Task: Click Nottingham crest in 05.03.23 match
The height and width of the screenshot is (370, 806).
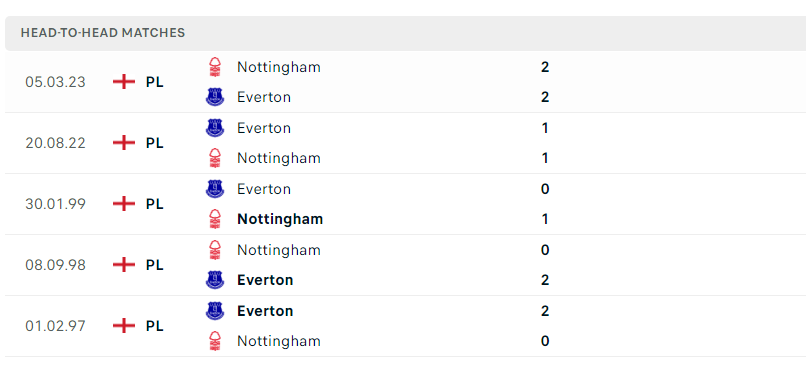Action: click(215, 67)
